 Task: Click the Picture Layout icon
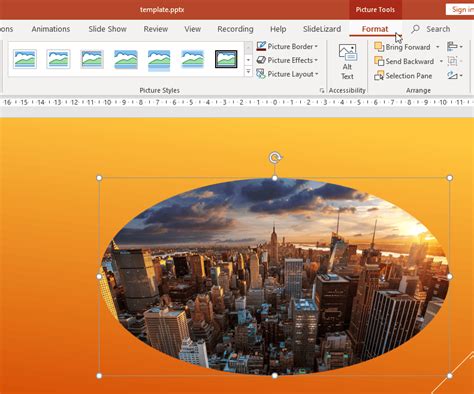click(261, 74)
